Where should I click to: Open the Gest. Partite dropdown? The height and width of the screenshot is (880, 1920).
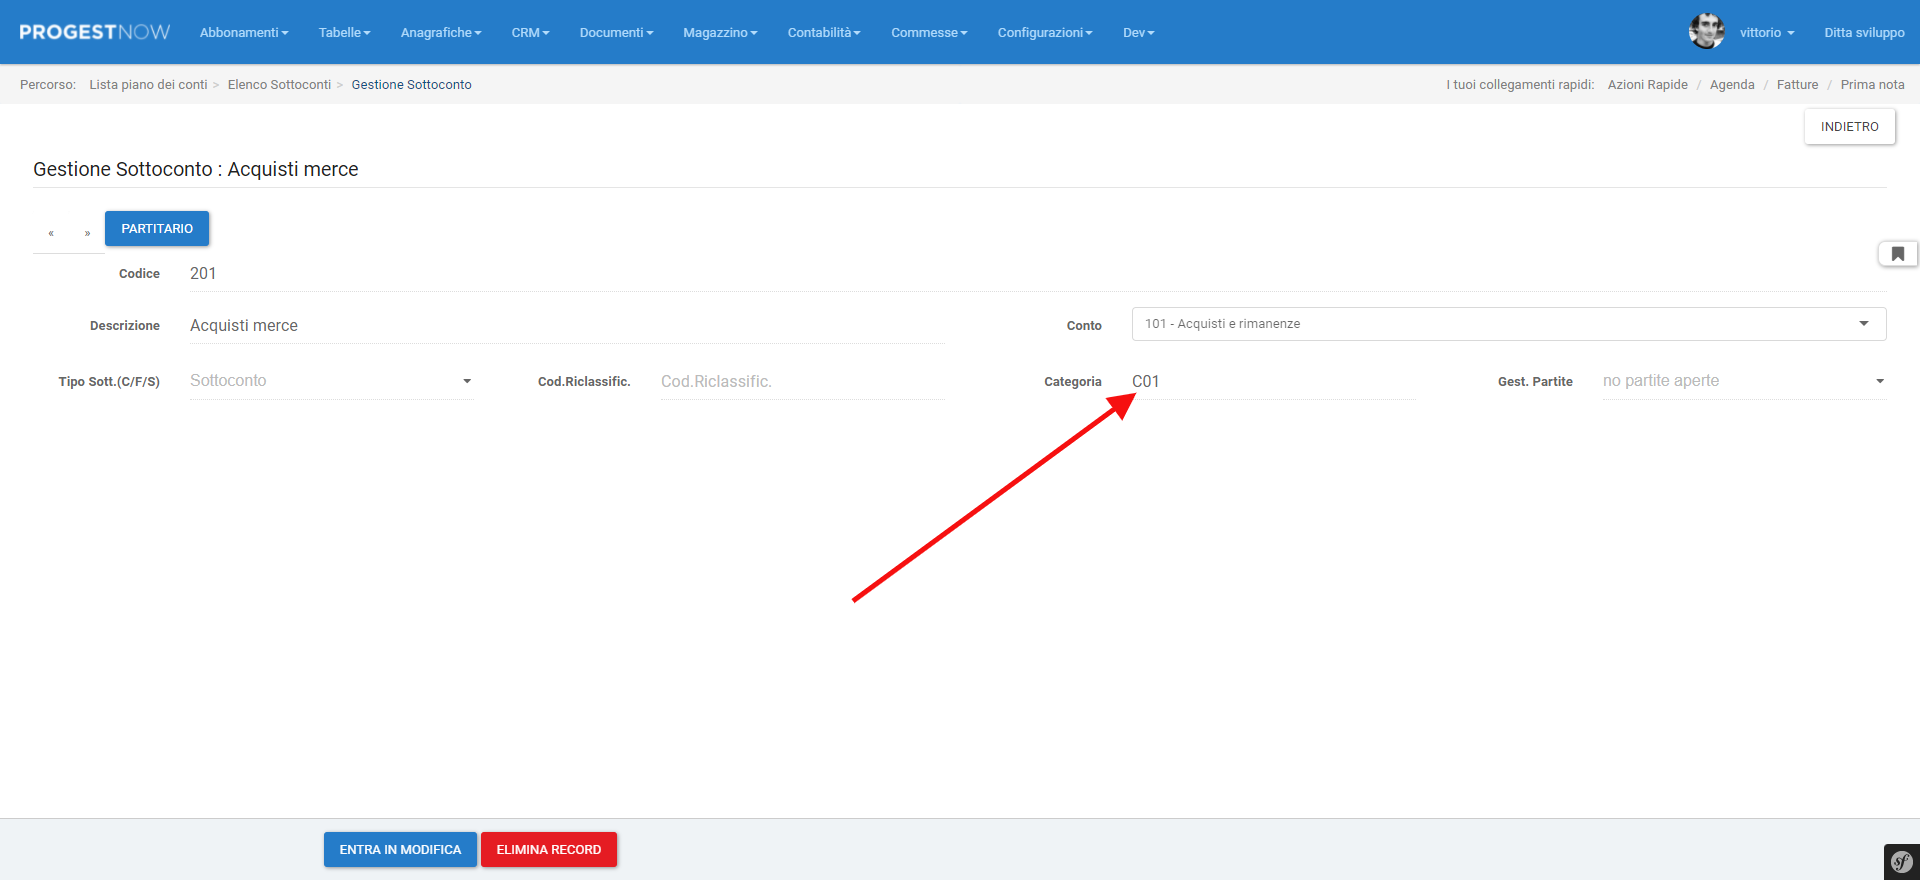click(1743, 381)
